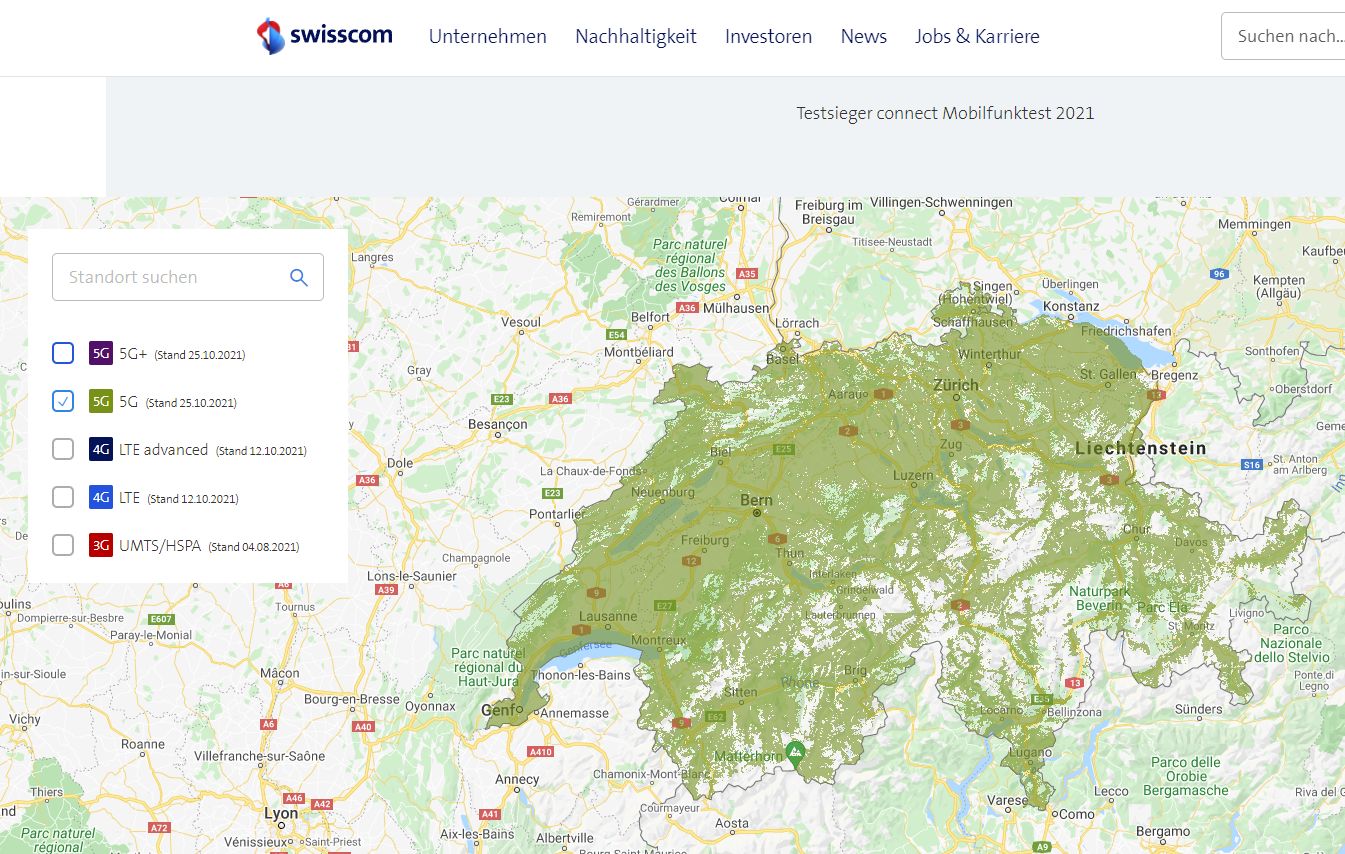Click the UMTS/HSPA (Stand 04.08.2021) label
Screen dimensions: 1345x854
pos(209,546)
